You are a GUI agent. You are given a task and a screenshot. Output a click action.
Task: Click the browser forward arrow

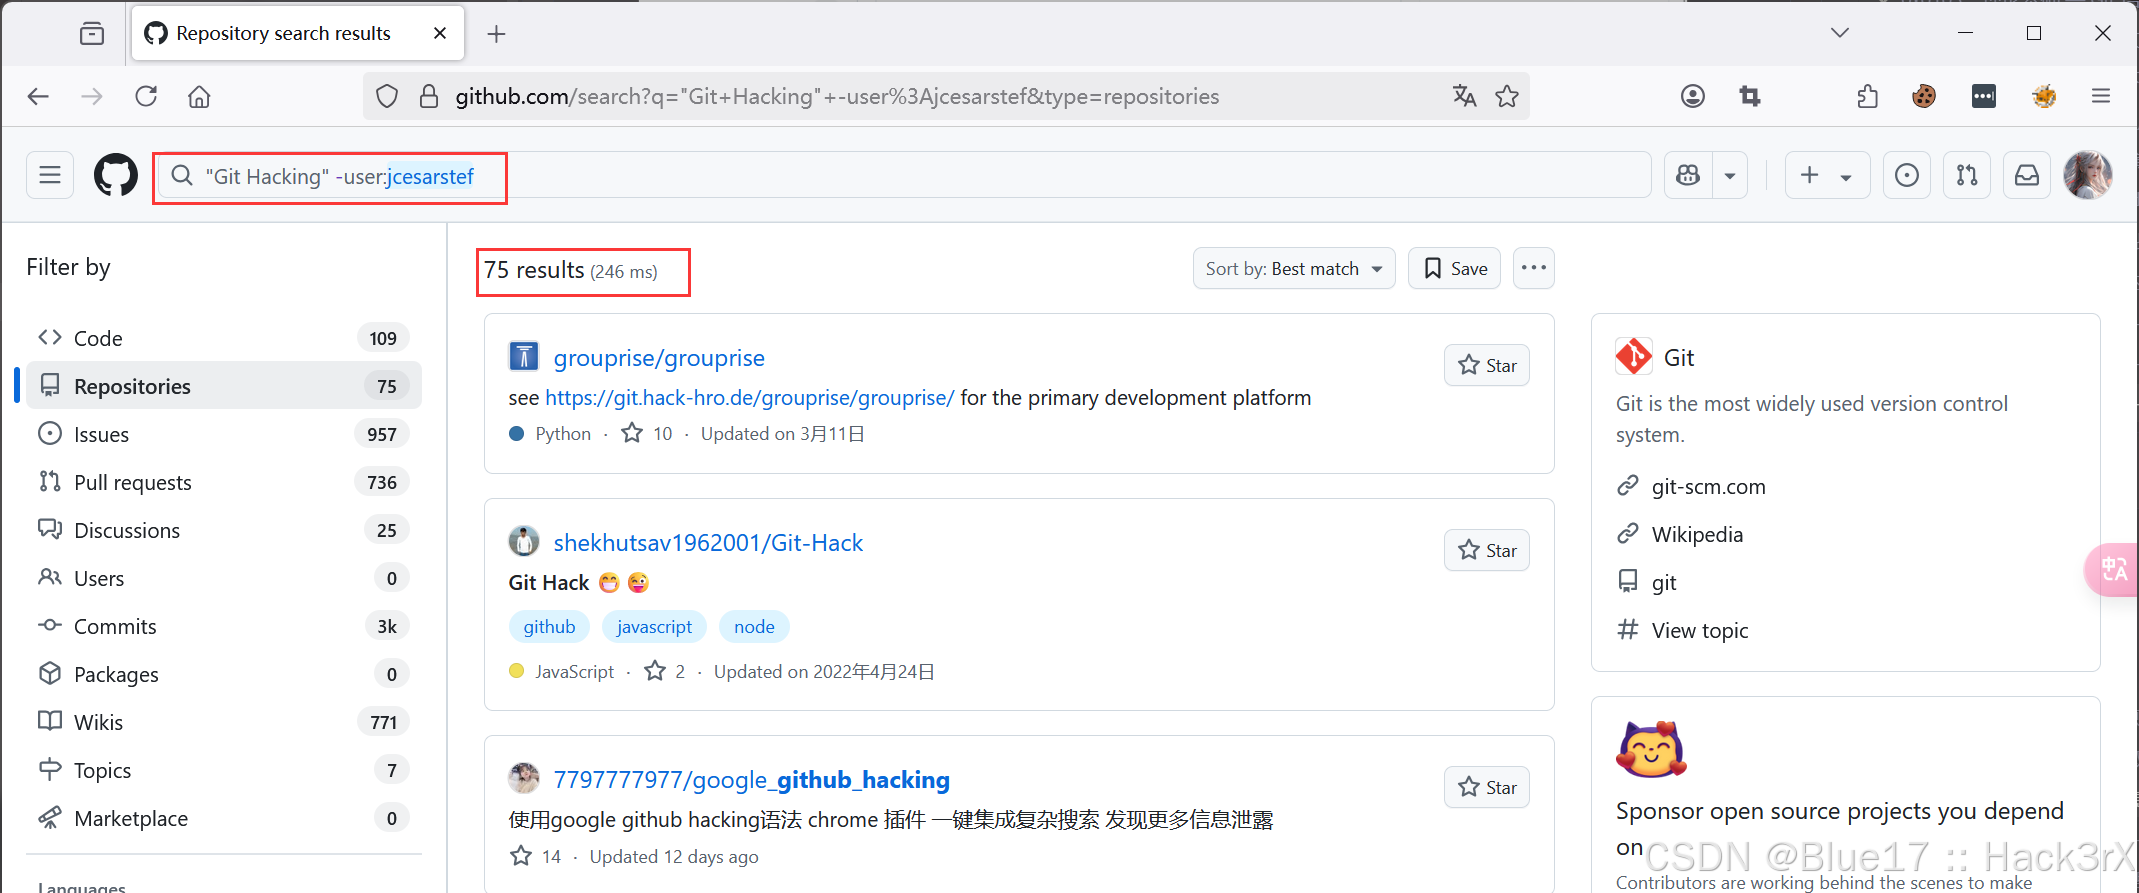point(92,96)
